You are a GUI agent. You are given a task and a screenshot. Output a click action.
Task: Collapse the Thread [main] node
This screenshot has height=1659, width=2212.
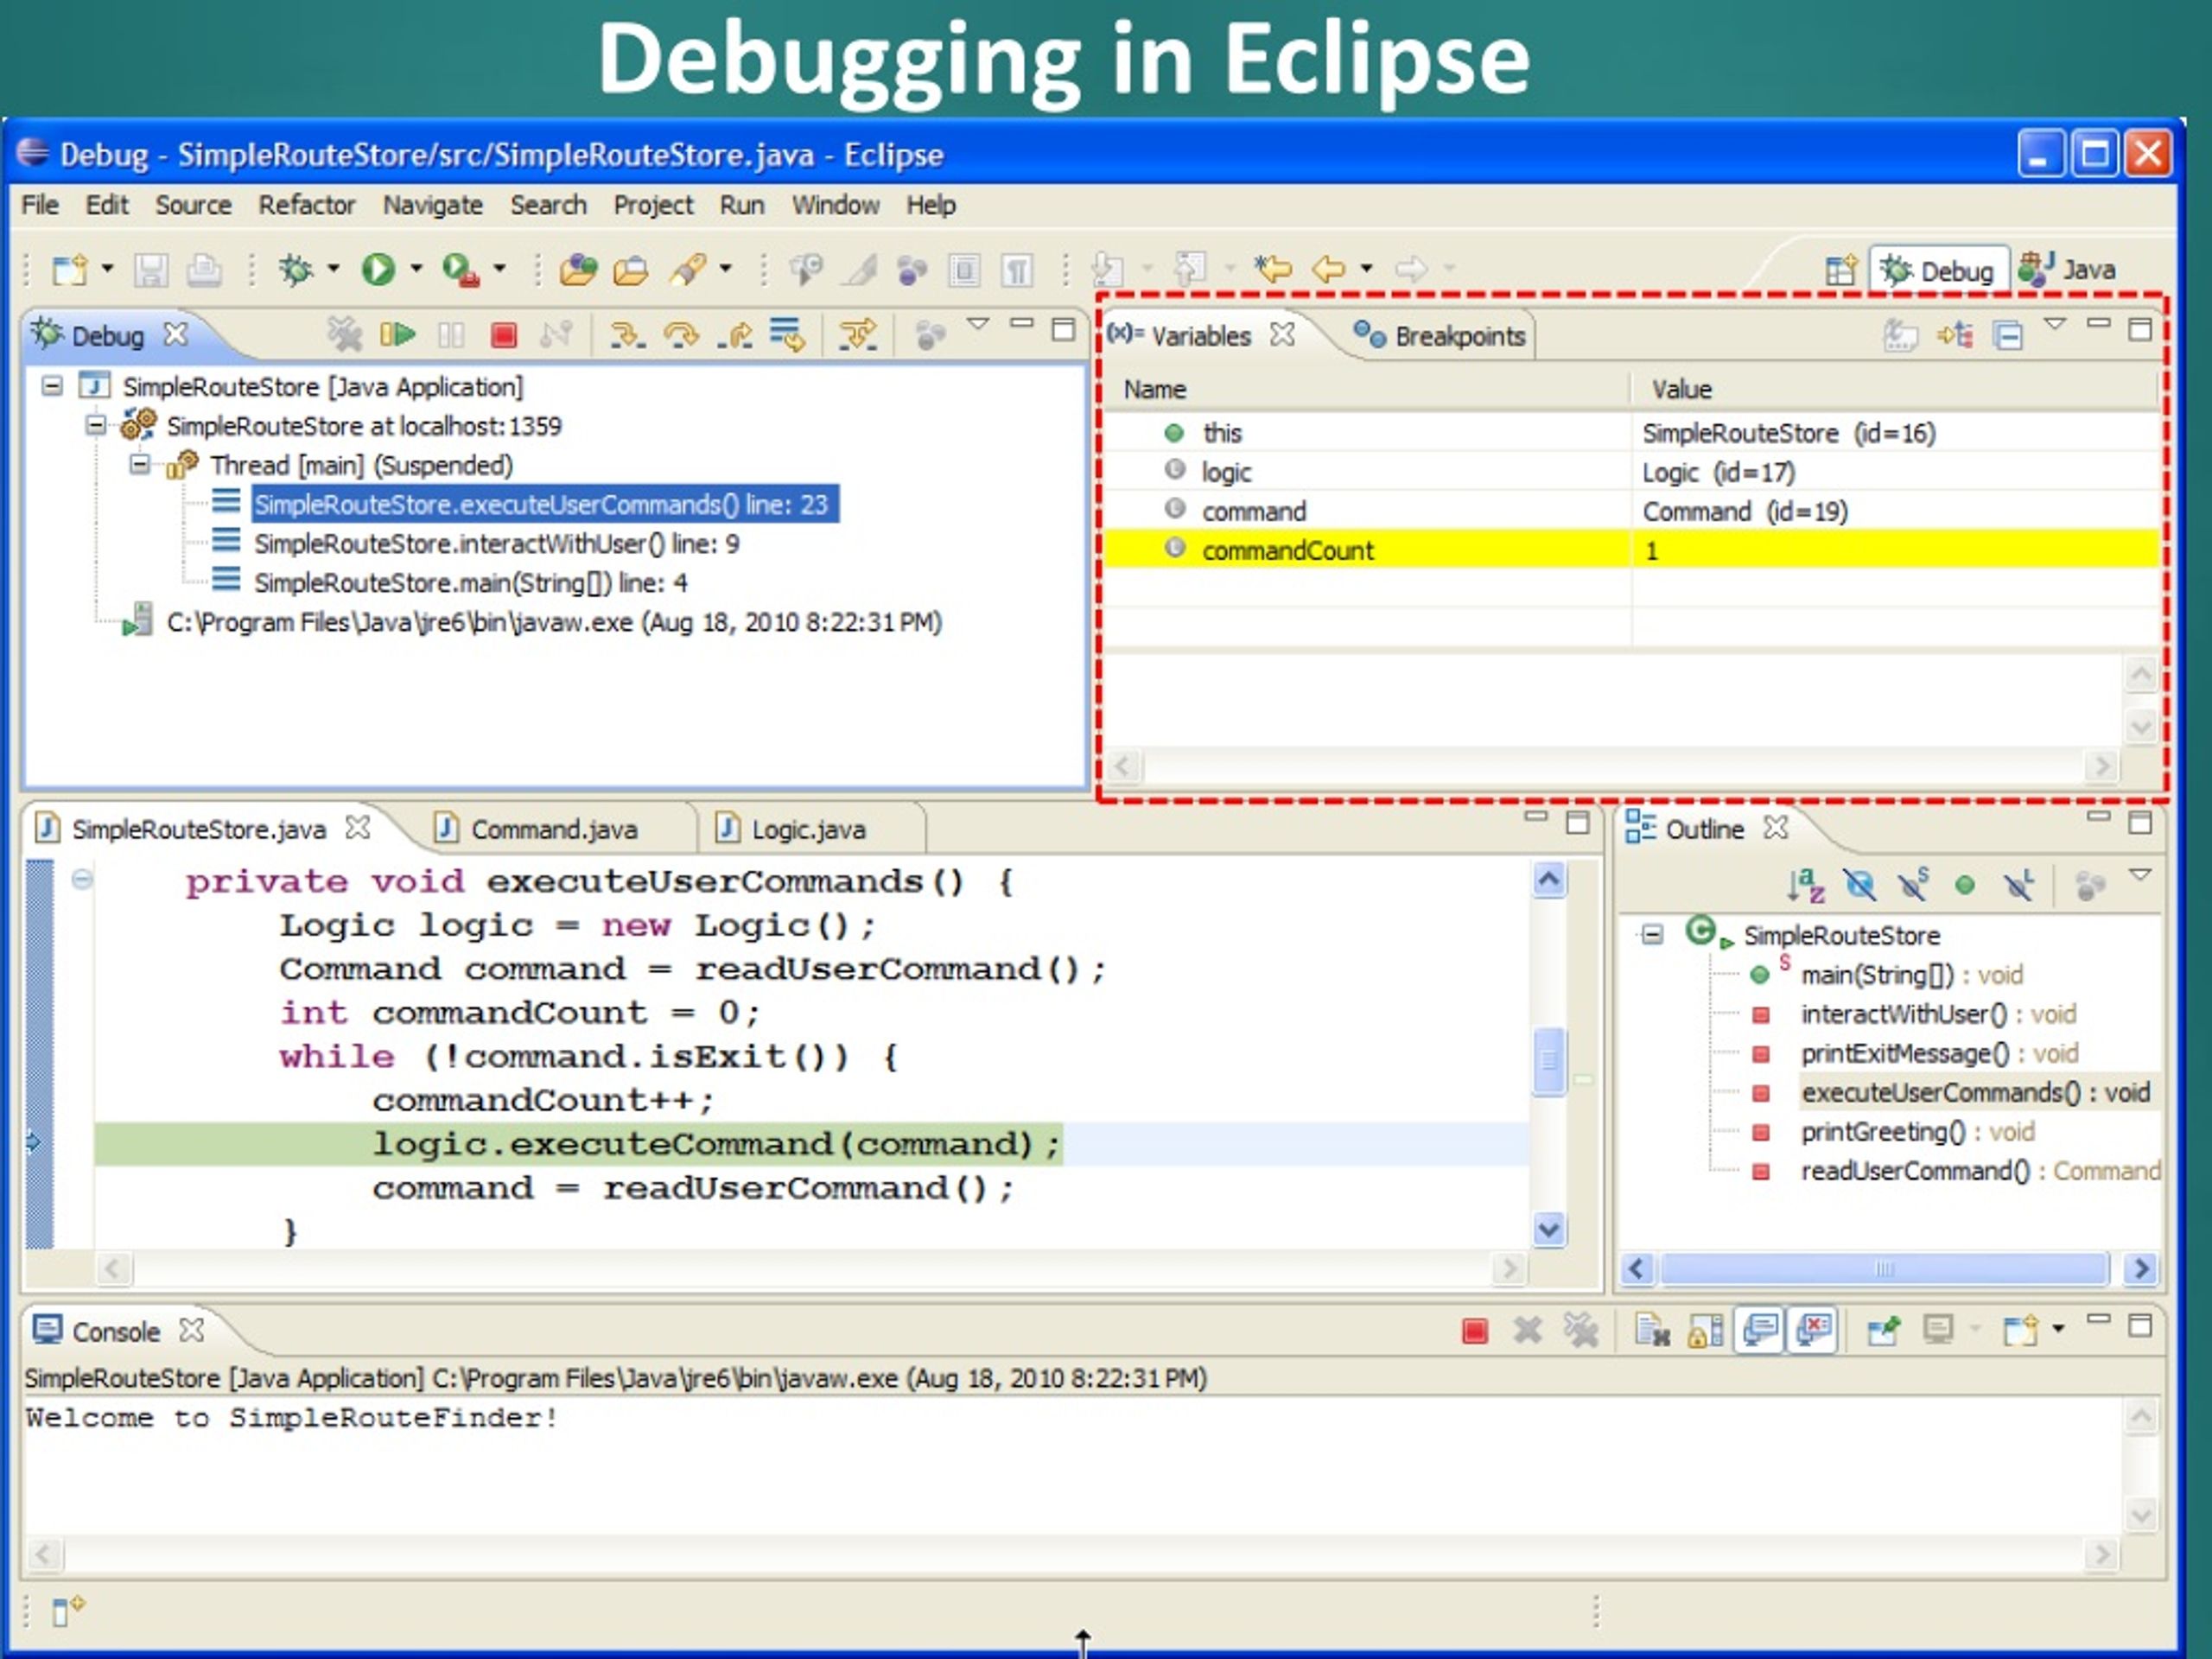(x=140, y=464)
